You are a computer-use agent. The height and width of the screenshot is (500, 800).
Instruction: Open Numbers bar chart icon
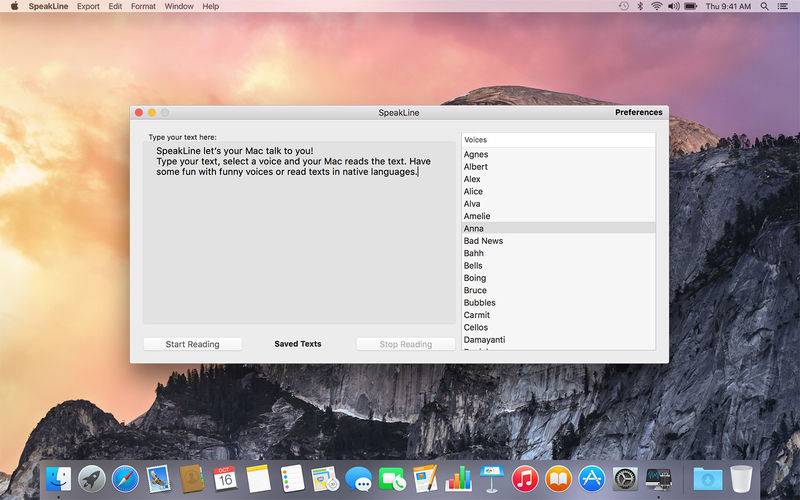458,479
